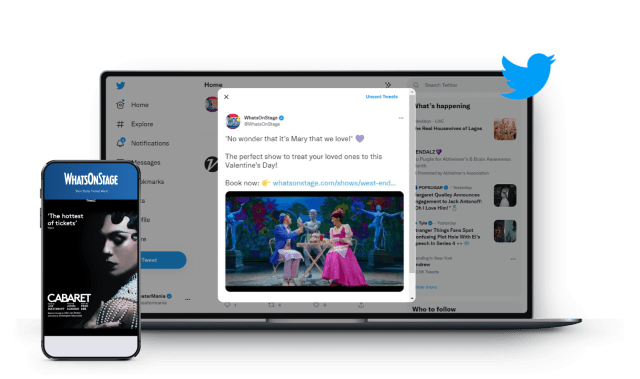The width and height of the screenshot is (640, 379).
Task: Click the Twitter bird logo in sidebar
Action: tap(120, 86)
